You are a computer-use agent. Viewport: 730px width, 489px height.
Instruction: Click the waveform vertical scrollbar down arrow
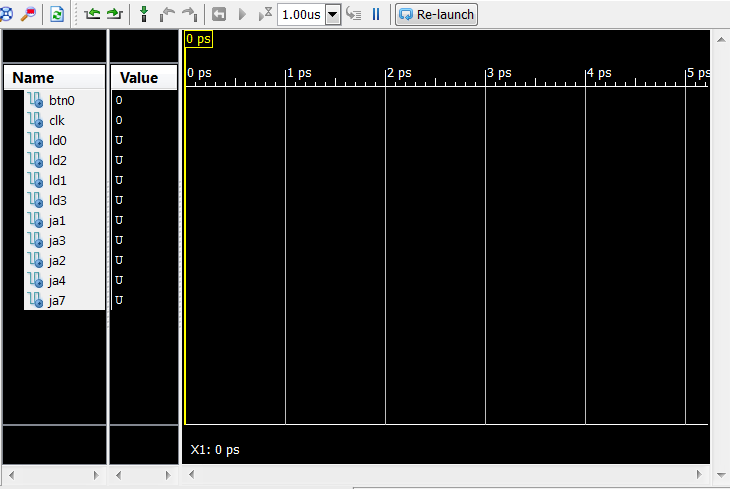[x=721, y=475]
